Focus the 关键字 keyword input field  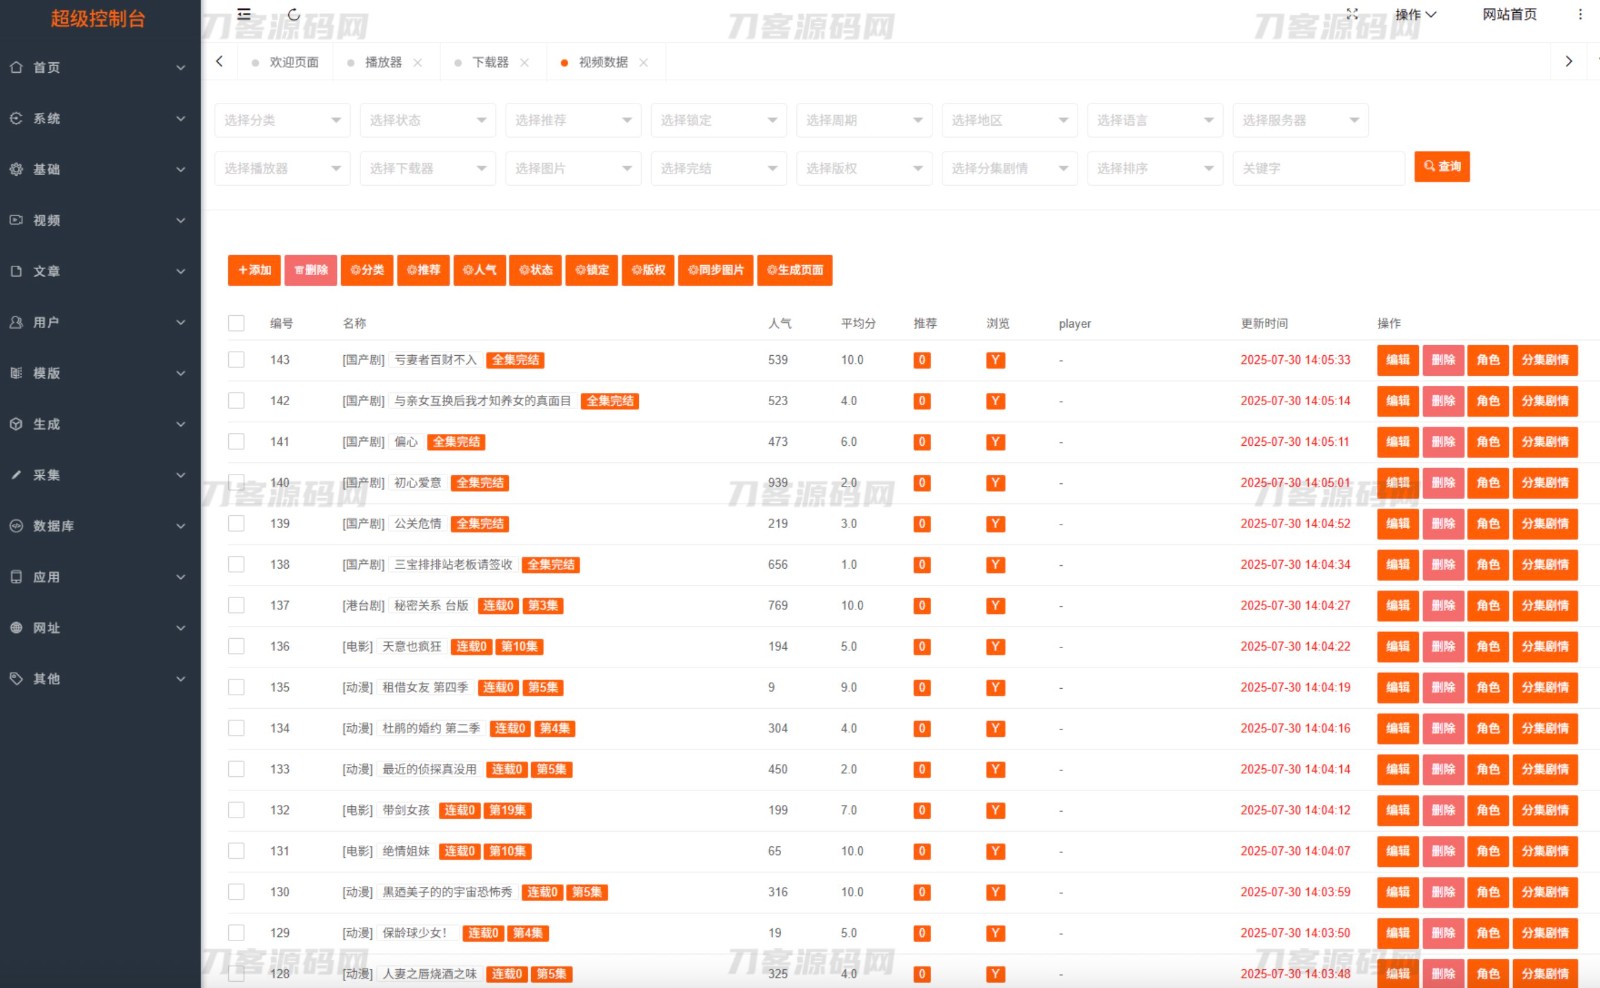(1318, 169)
